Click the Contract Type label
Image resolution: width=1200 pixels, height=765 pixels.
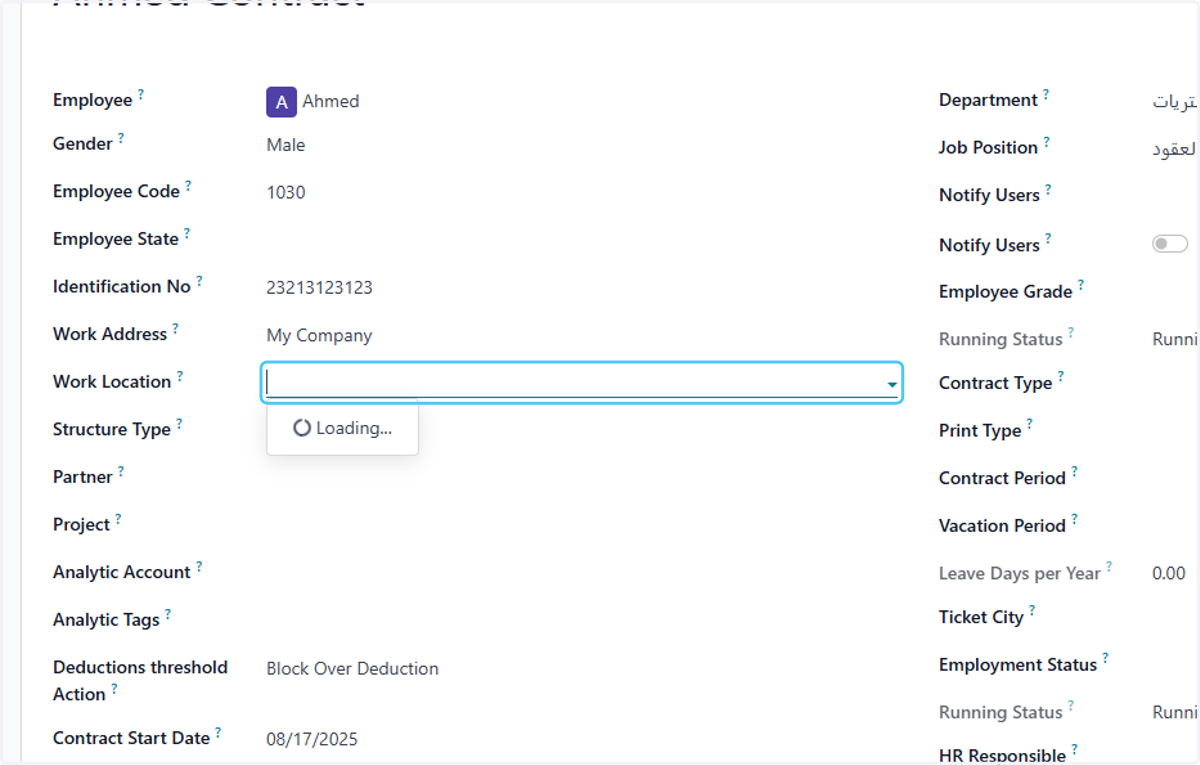coord(996,383)
